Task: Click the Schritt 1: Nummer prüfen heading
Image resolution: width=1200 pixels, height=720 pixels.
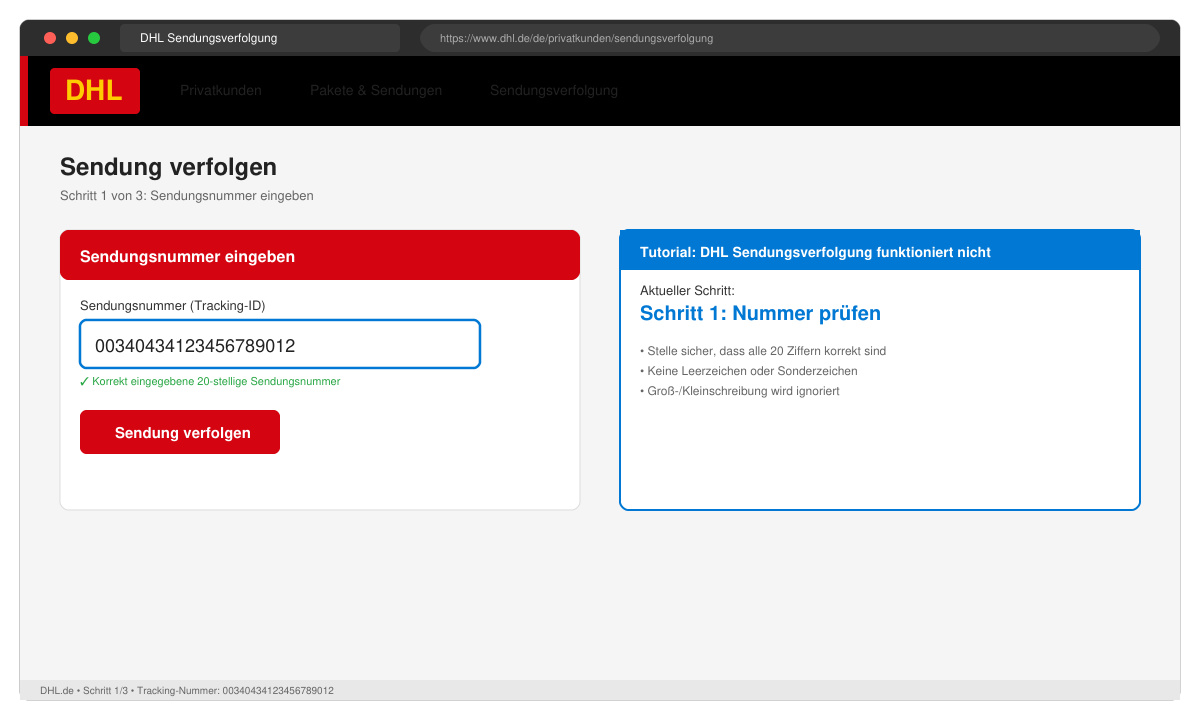Action: [x=760, y=313]
